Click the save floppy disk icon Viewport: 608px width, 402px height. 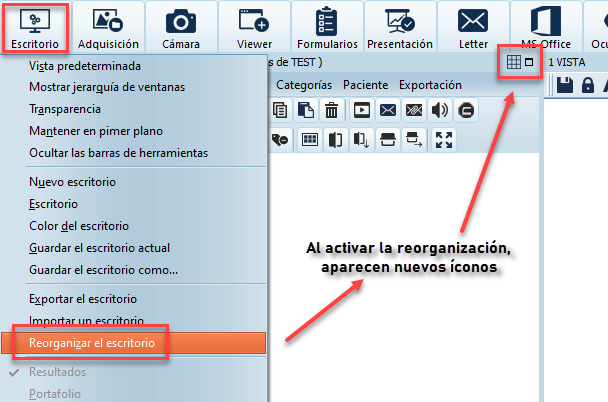click(565, 85)
